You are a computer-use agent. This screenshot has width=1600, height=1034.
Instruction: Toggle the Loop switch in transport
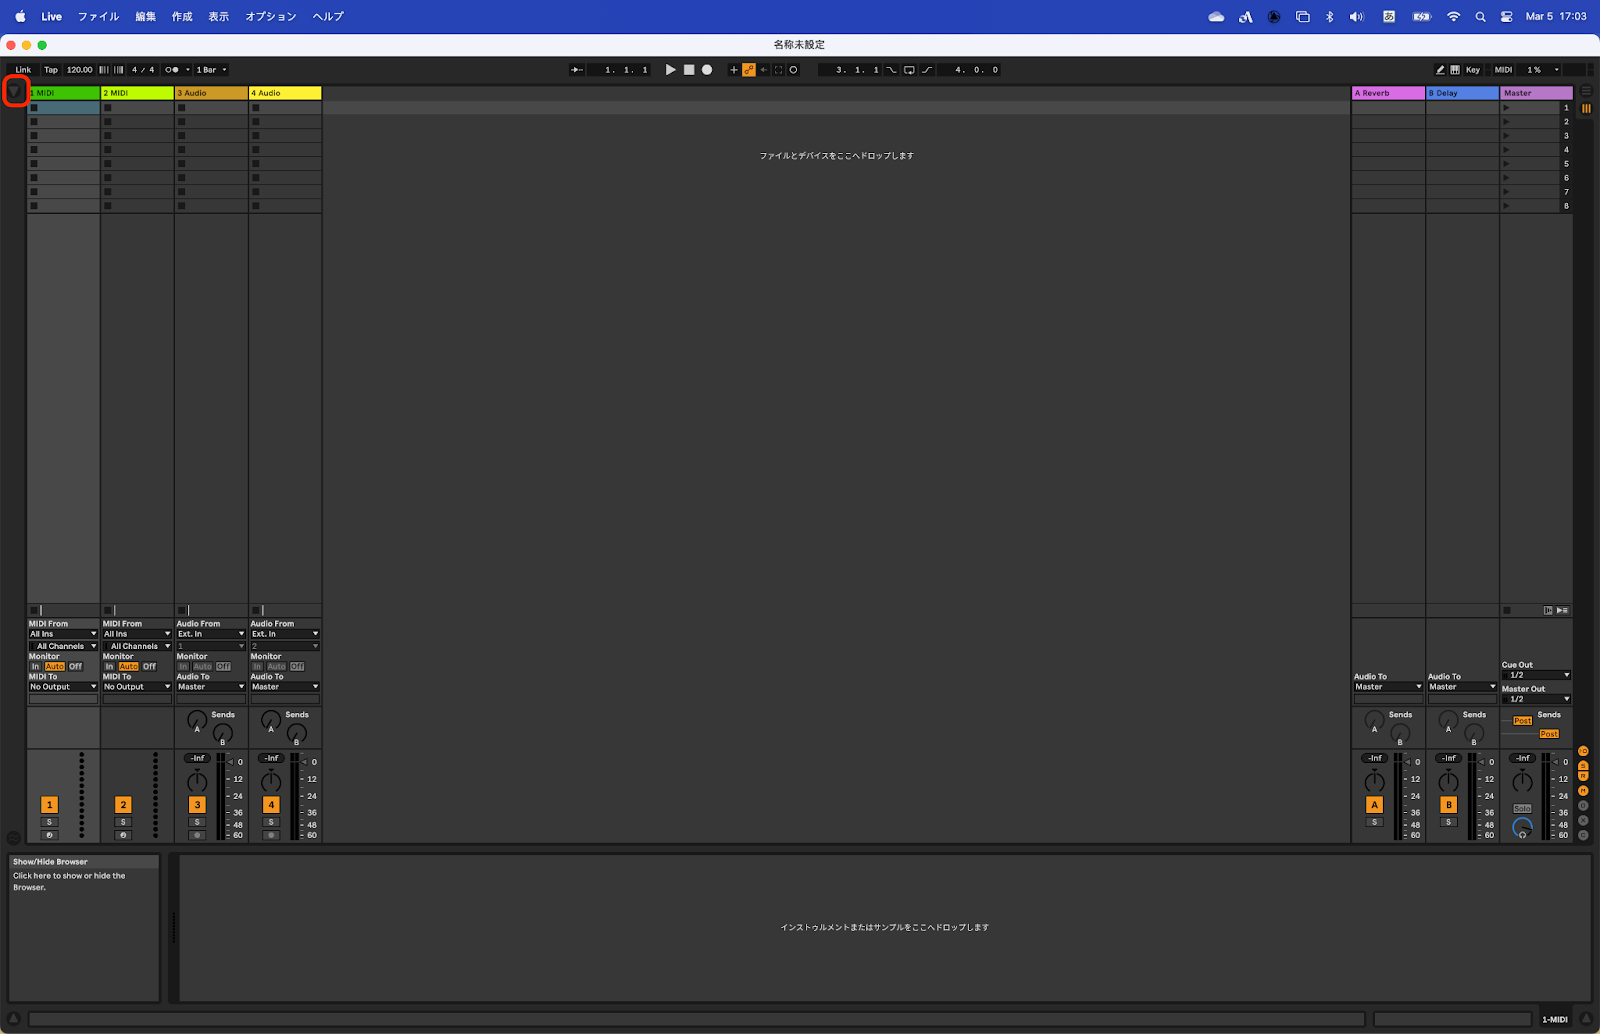tap(909, 70)
